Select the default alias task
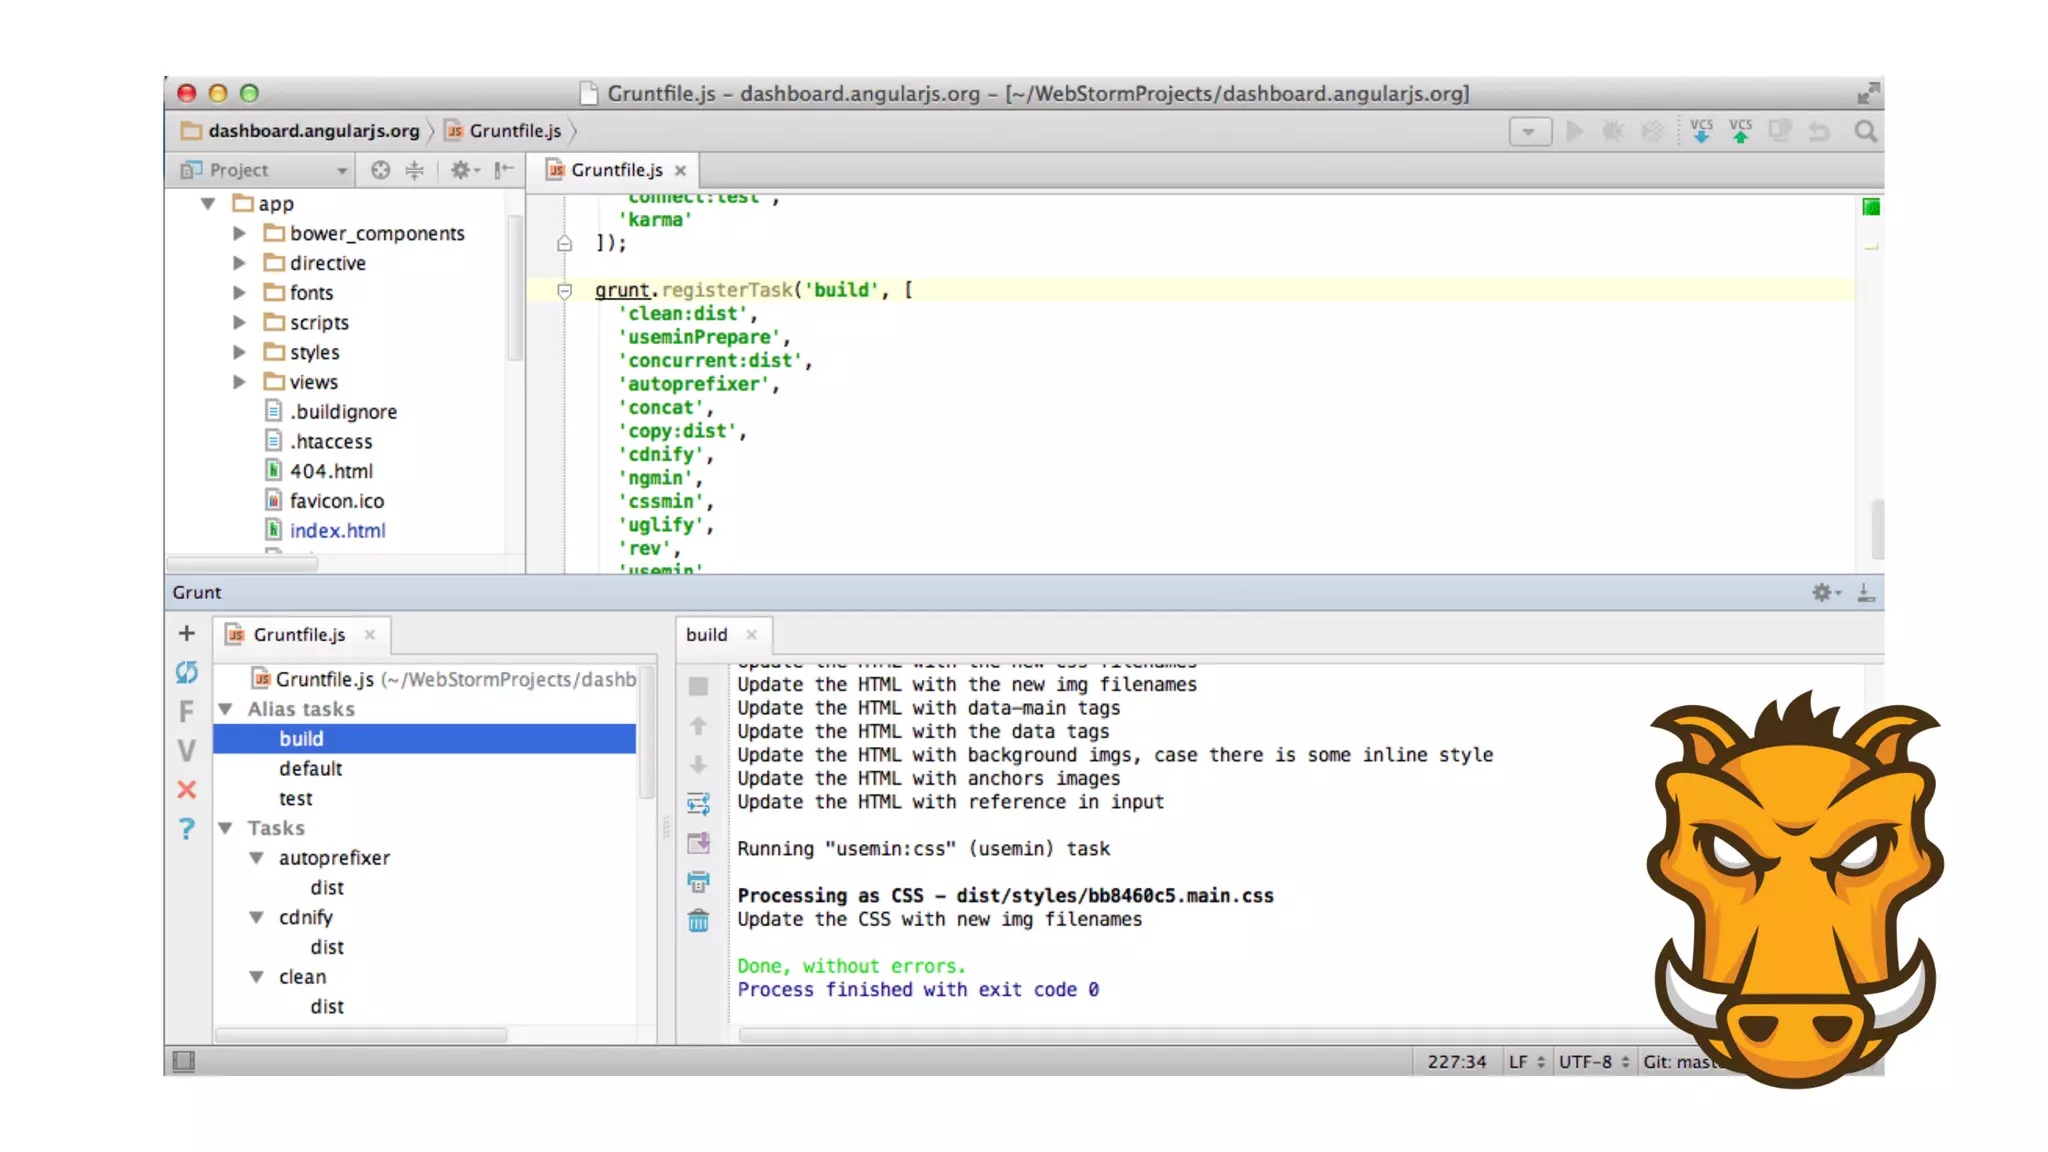This screenshot has width=2048, height=1152. (310, 768)
